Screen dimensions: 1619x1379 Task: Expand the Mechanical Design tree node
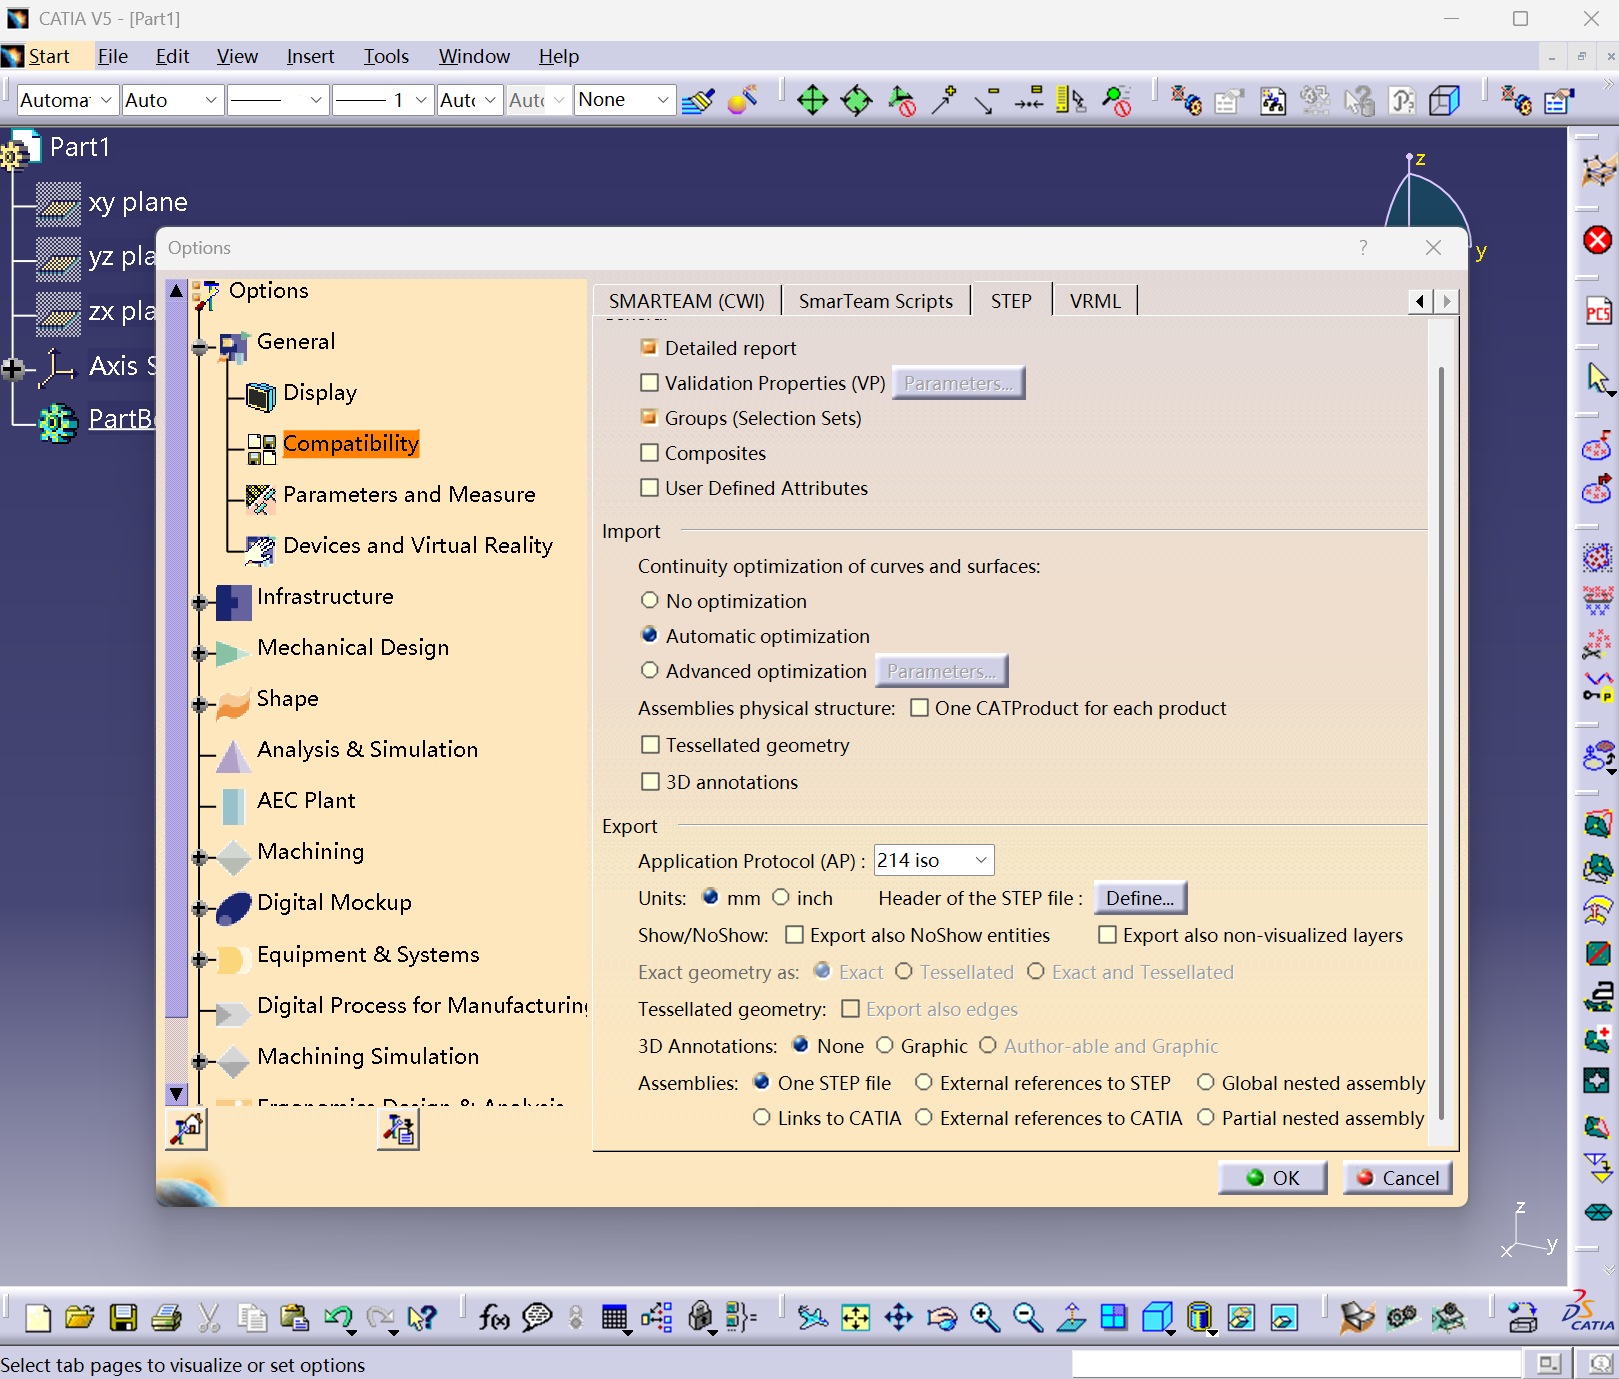(199, 653)
